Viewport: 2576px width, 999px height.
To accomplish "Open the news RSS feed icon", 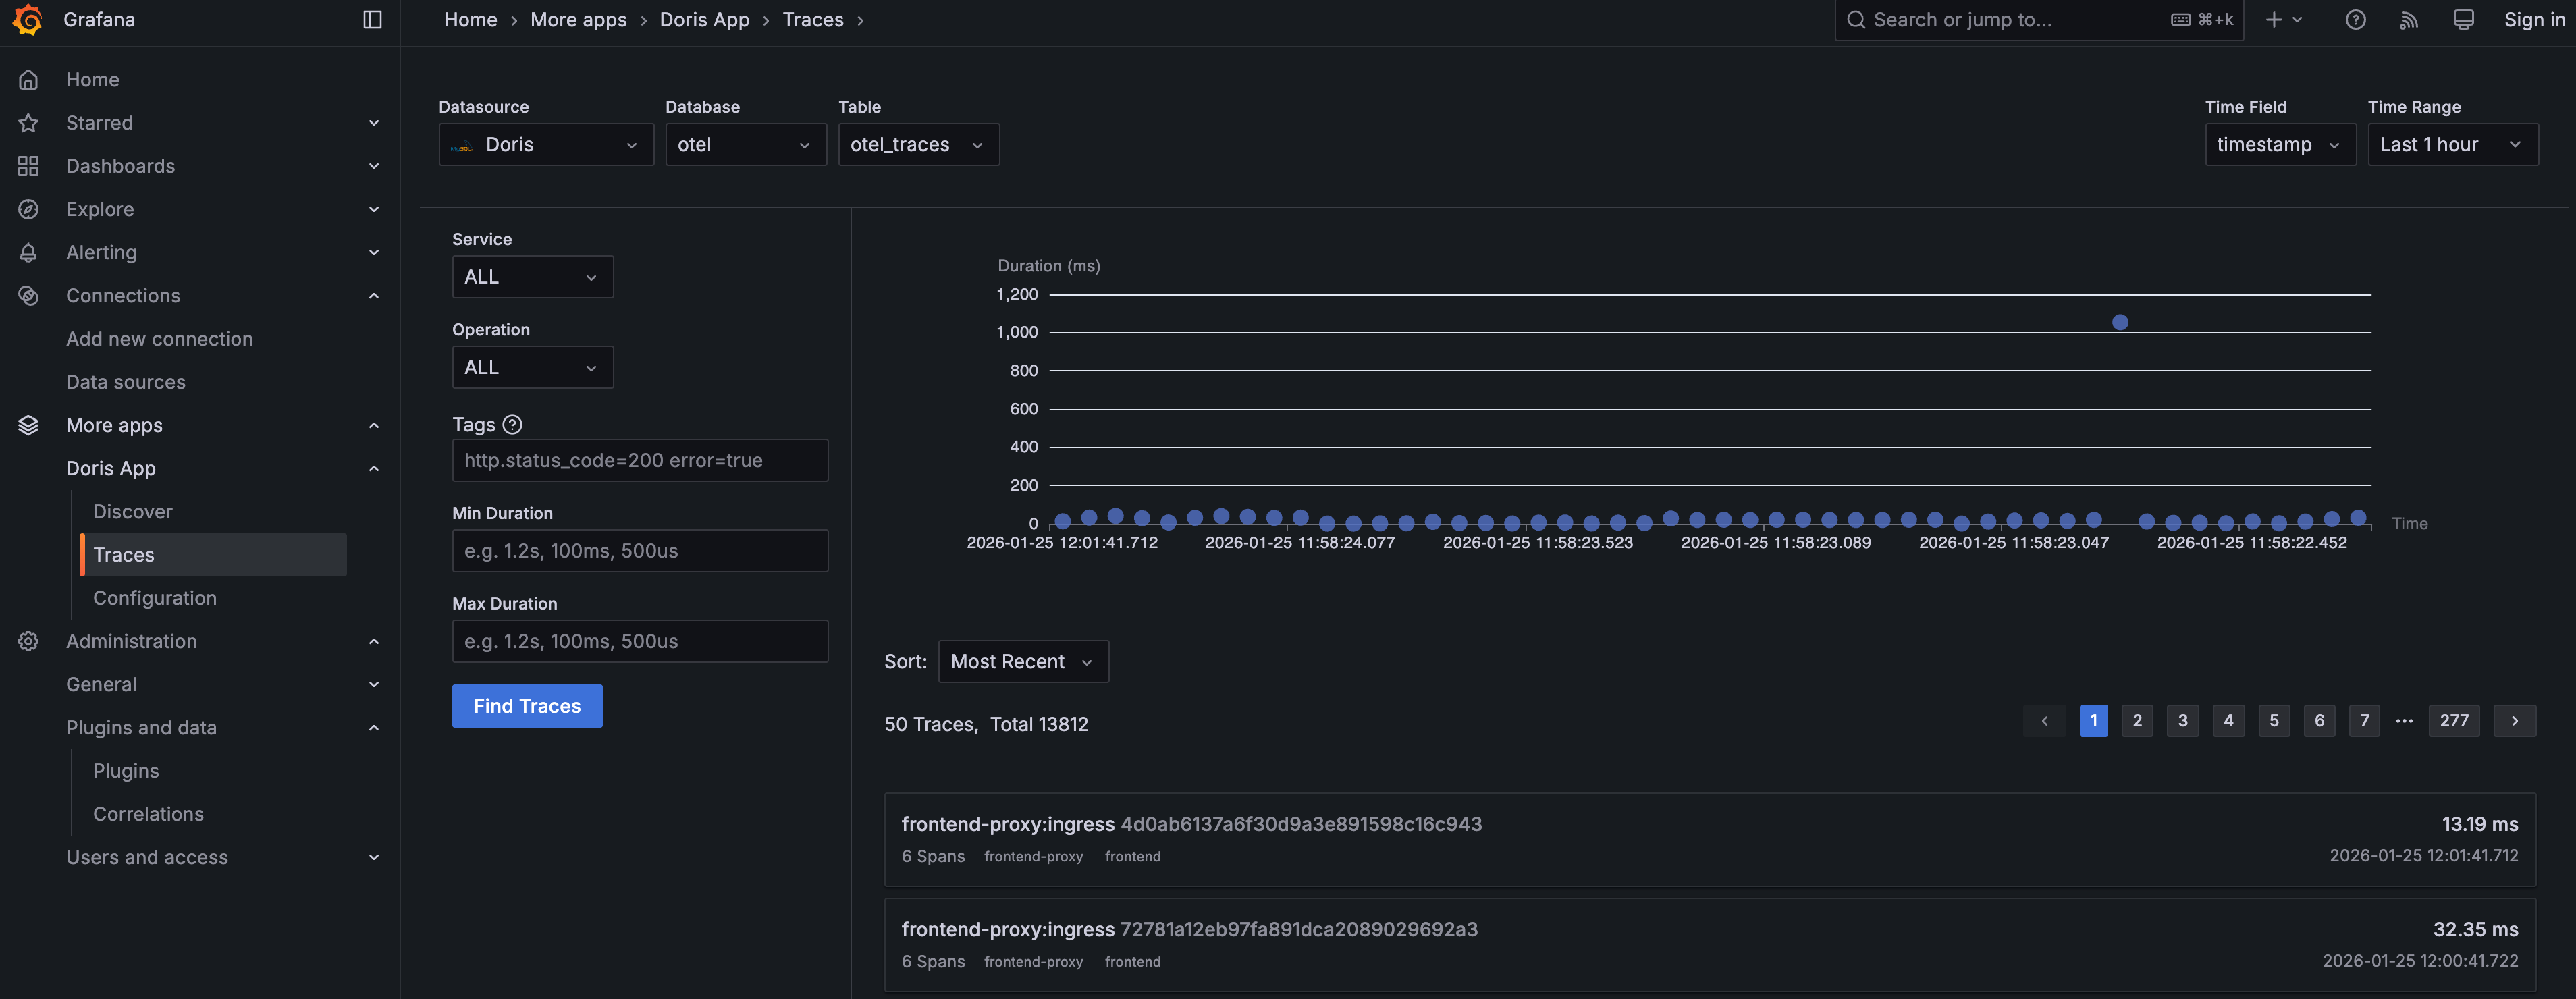I will [2409, 20].
